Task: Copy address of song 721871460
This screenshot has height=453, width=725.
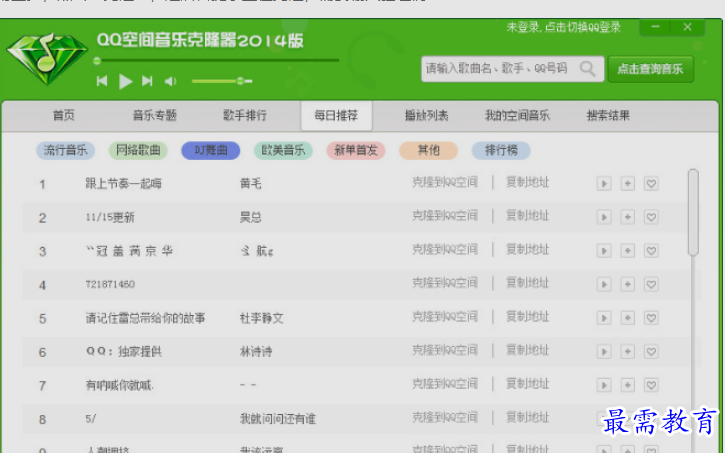Action: (x=527, y=282)
